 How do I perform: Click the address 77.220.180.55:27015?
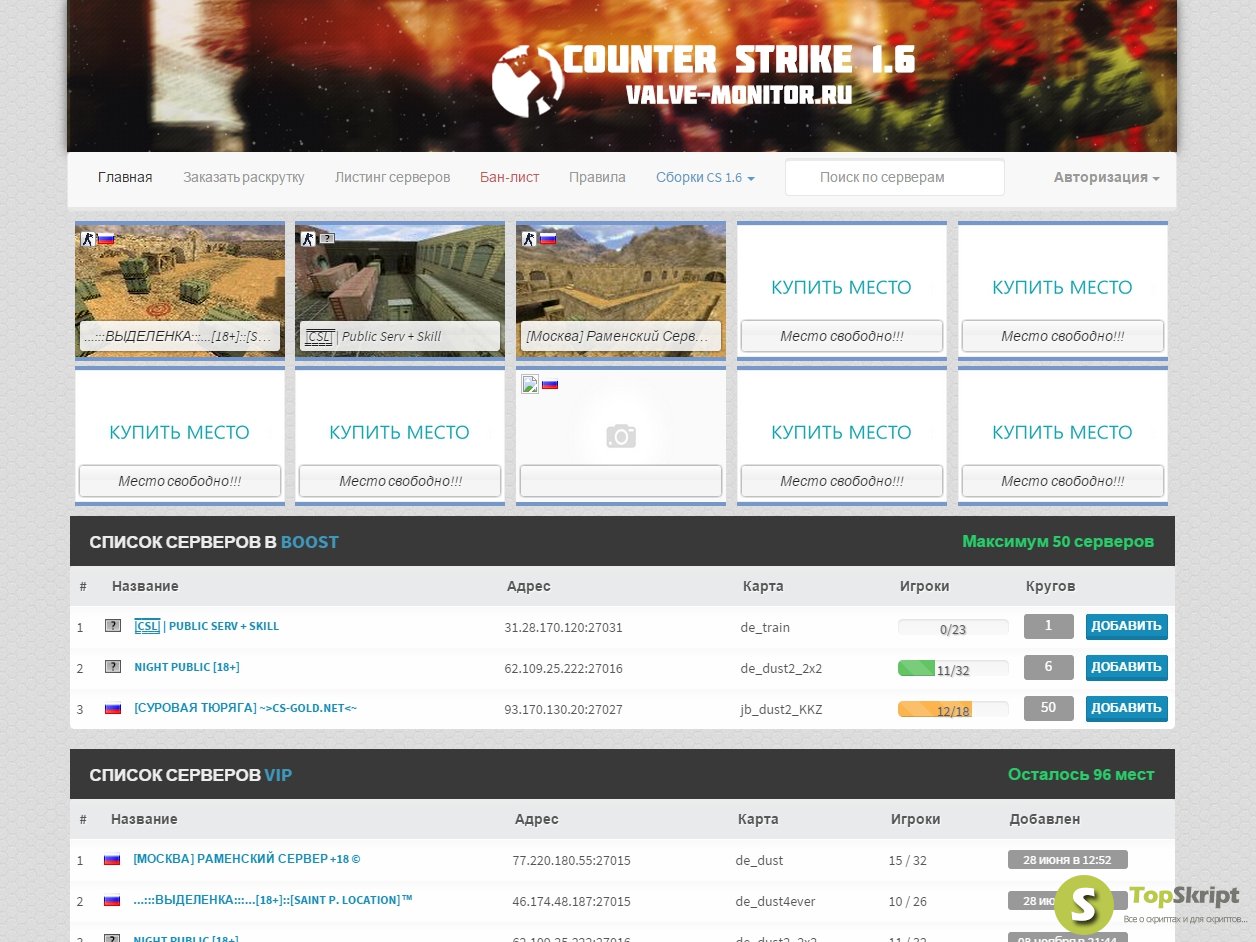[x=571, y=861]
